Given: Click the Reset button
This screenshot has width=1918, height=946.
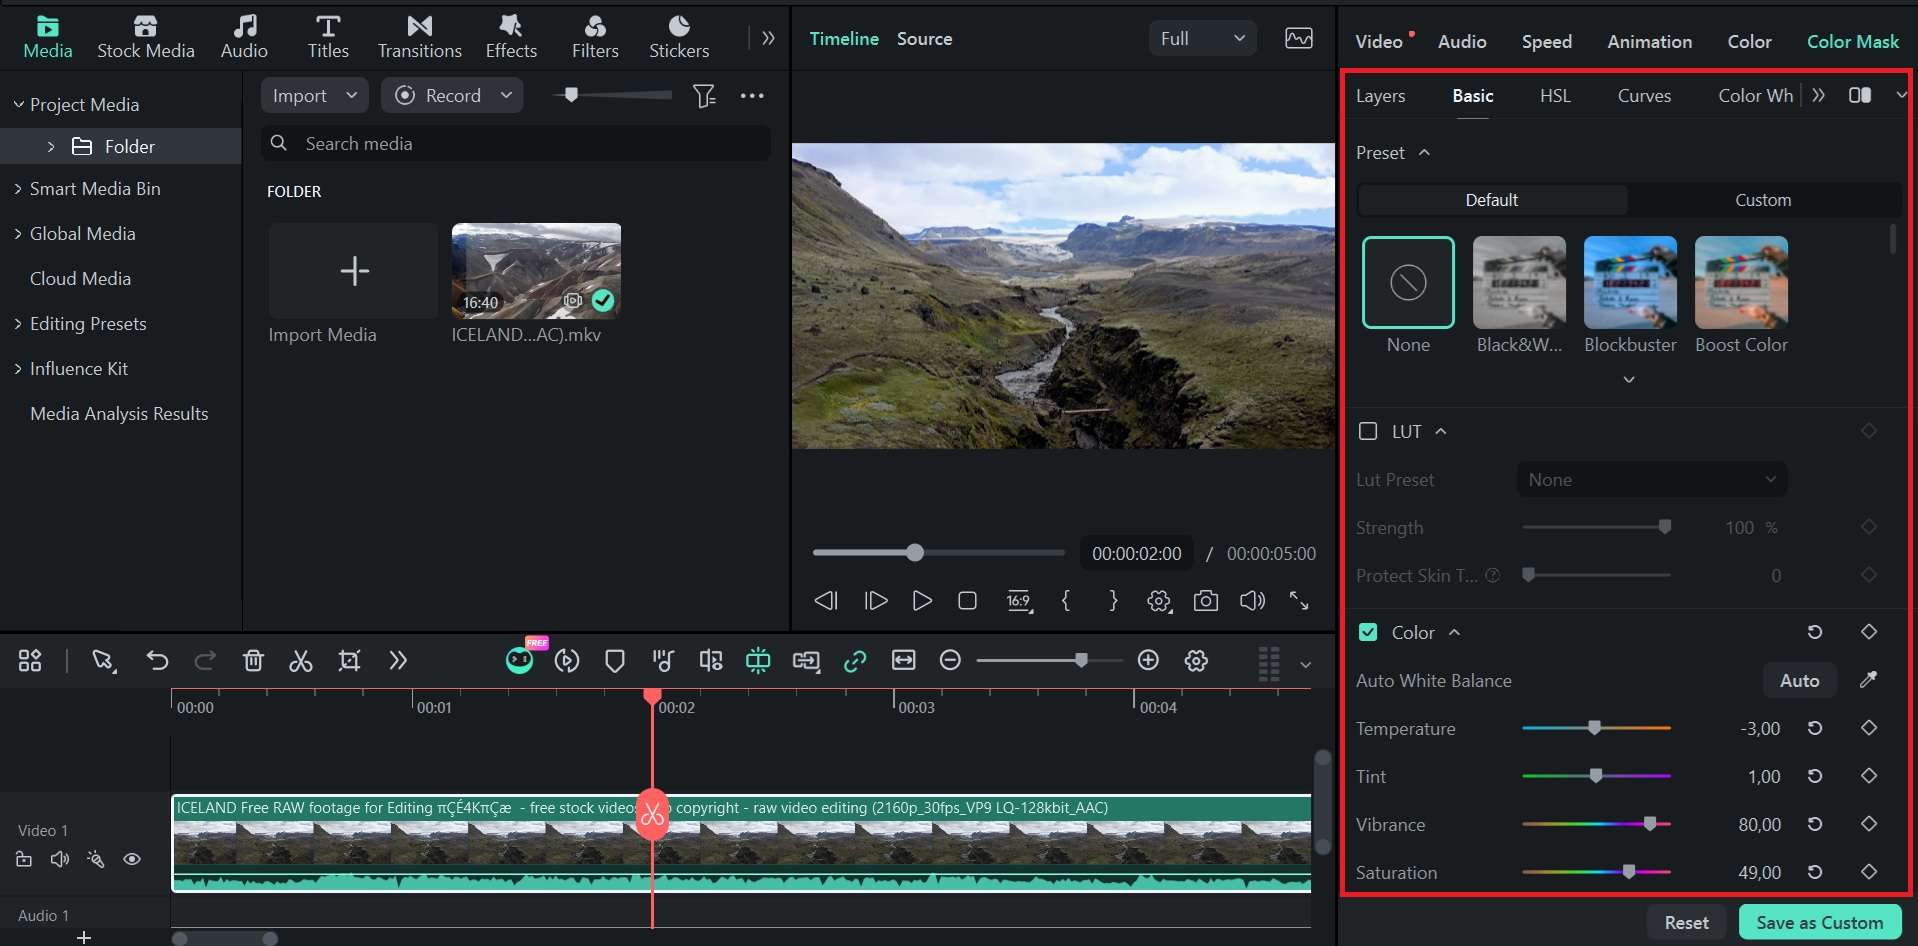Looking at the screenshot, I should click(1686, 923).
